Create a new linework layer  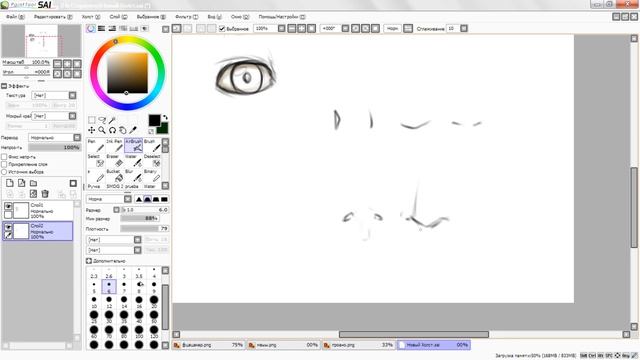coord(22,183)
